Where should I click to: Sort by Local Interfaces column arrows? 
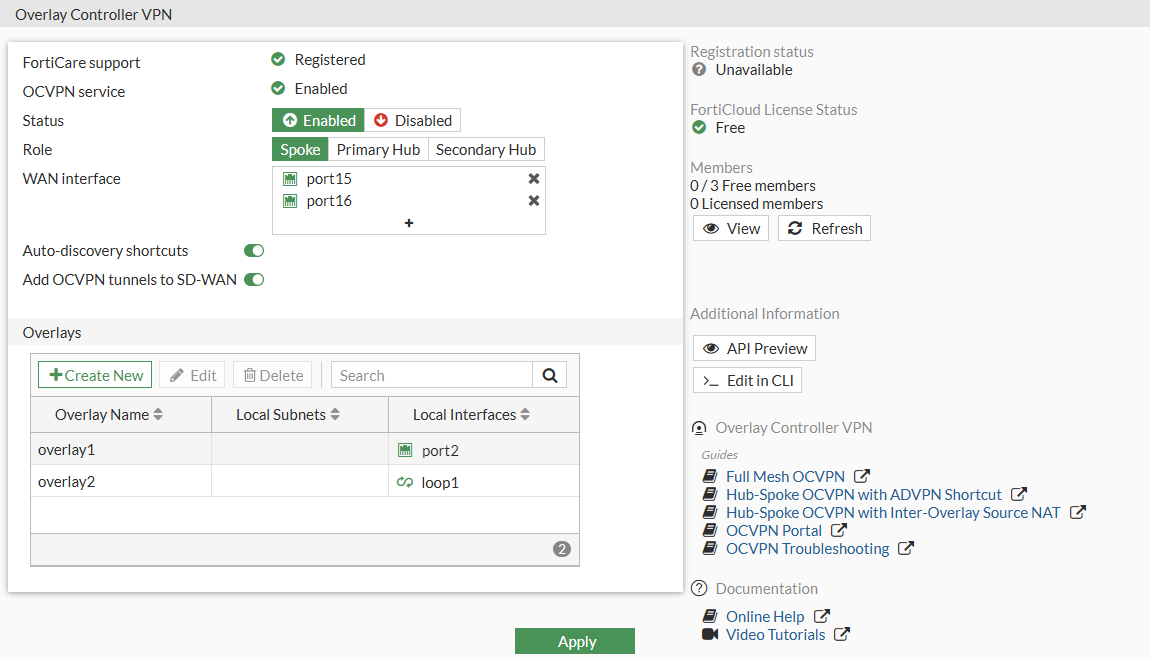tap(525, 415)
